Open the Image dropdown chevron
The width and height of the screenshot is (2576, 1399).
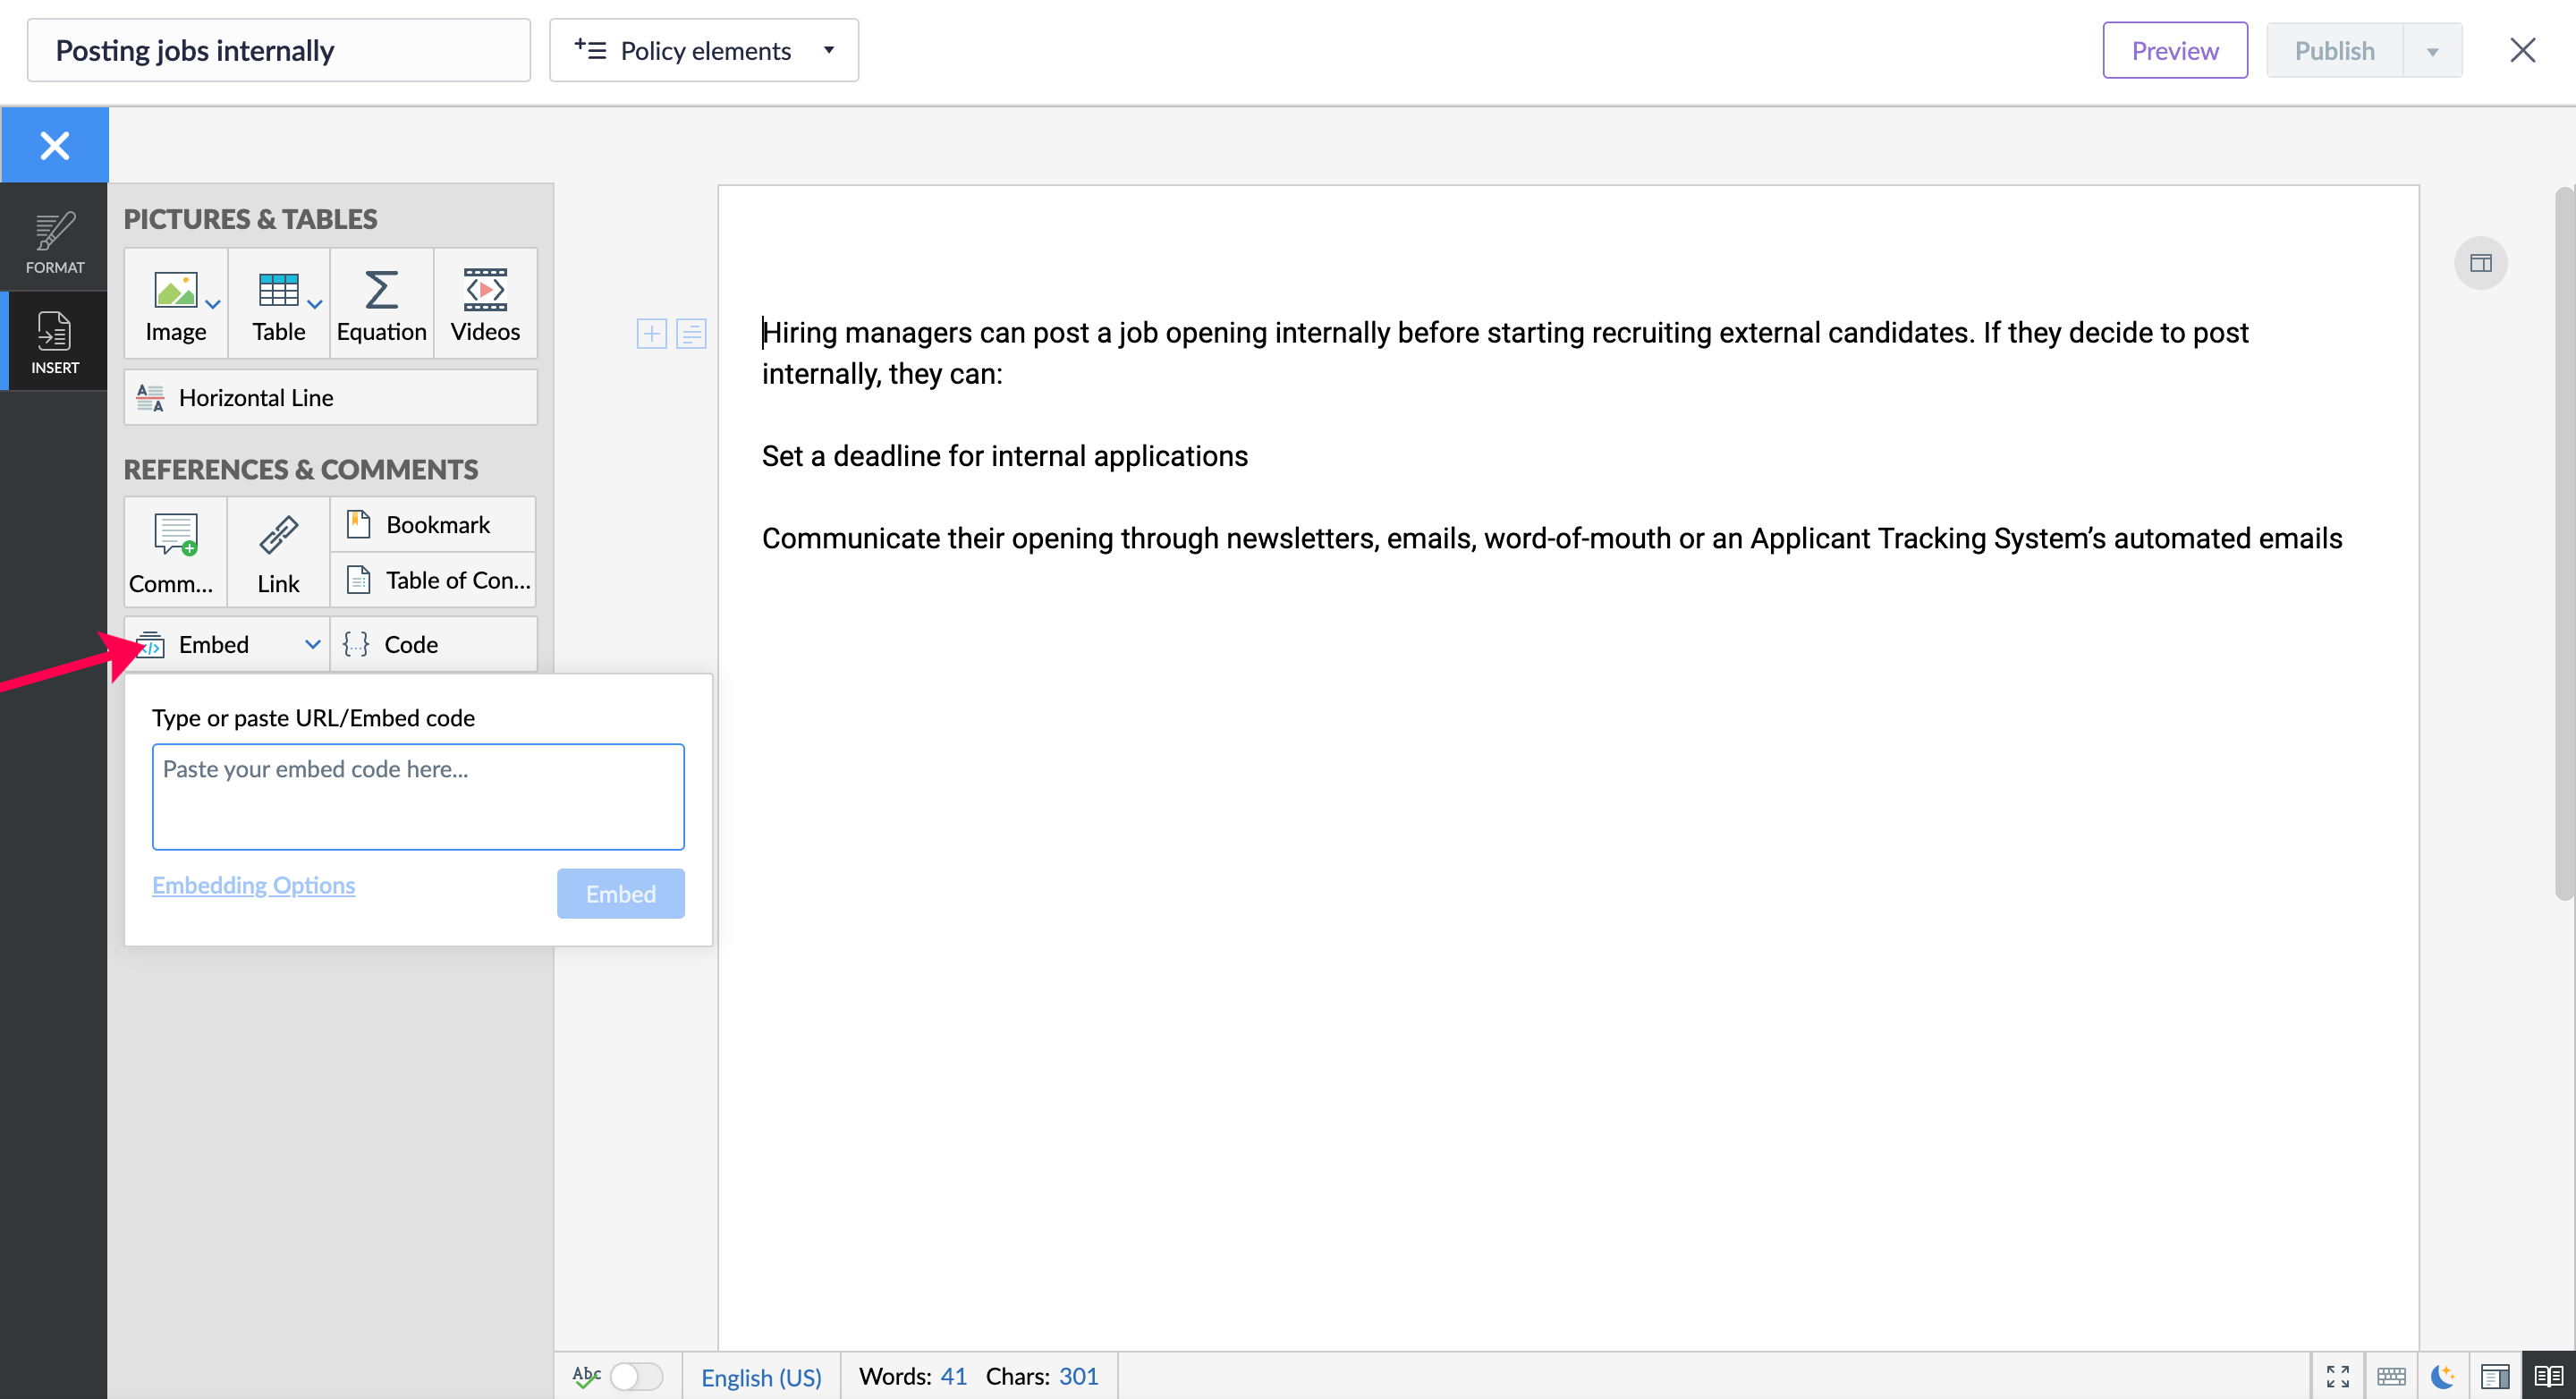(x=213, y=304)
